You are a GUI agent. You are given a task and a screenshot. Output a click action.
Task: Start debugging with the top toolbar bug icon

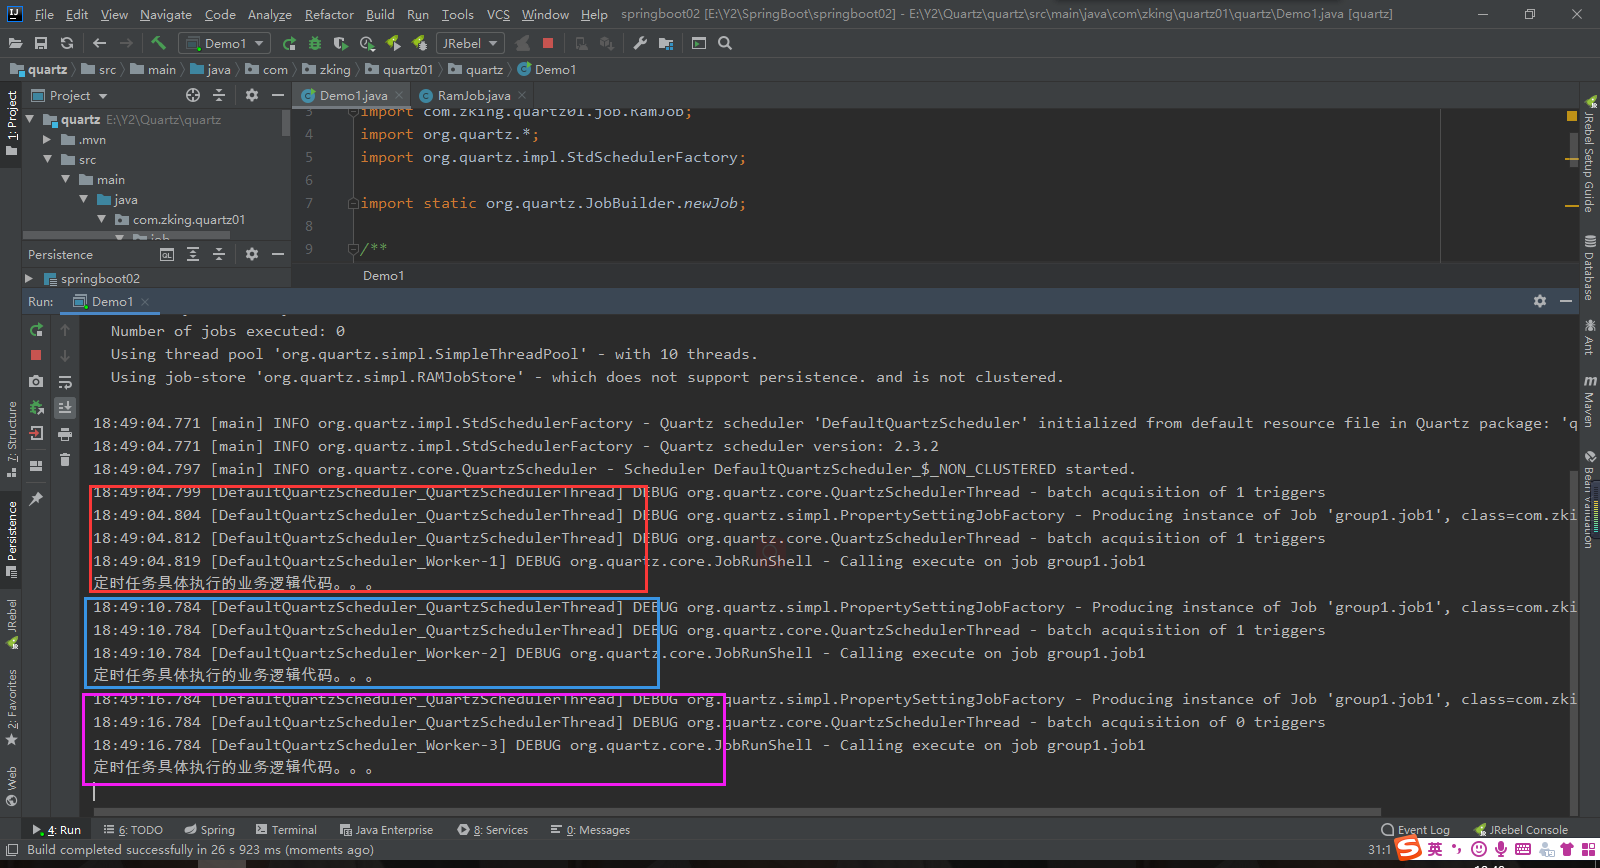click(x=315, y=43)
